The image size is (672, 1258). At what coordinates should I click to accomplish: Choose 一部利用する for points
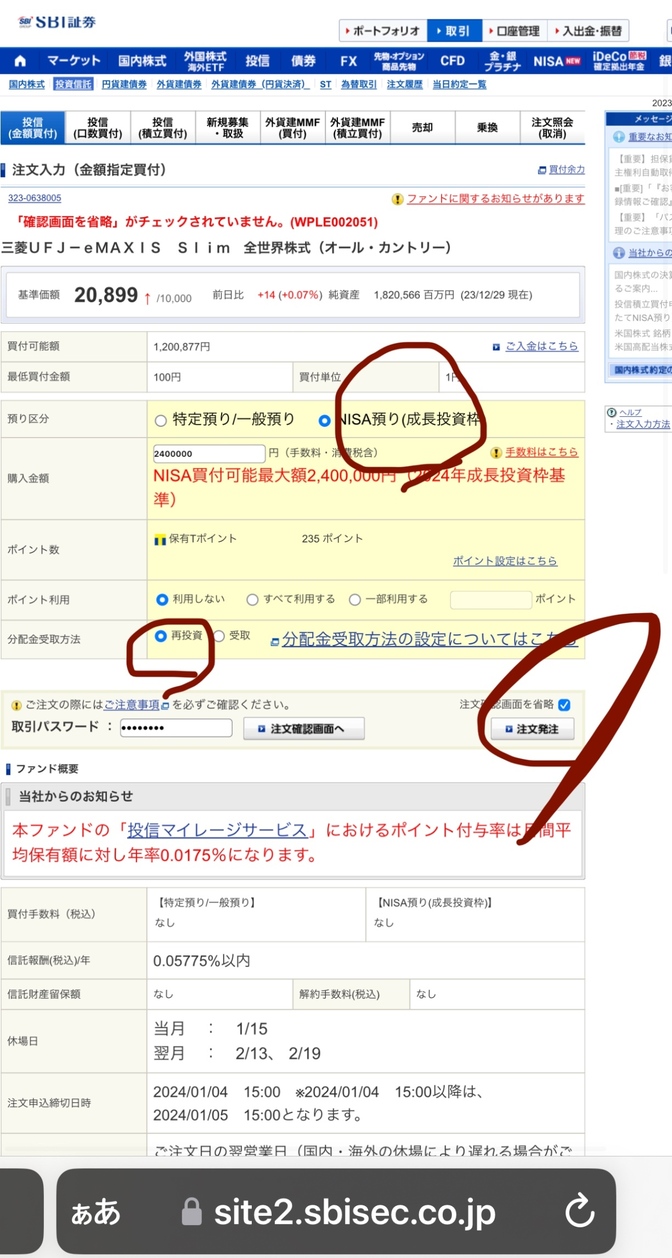[x=355, y=599]
